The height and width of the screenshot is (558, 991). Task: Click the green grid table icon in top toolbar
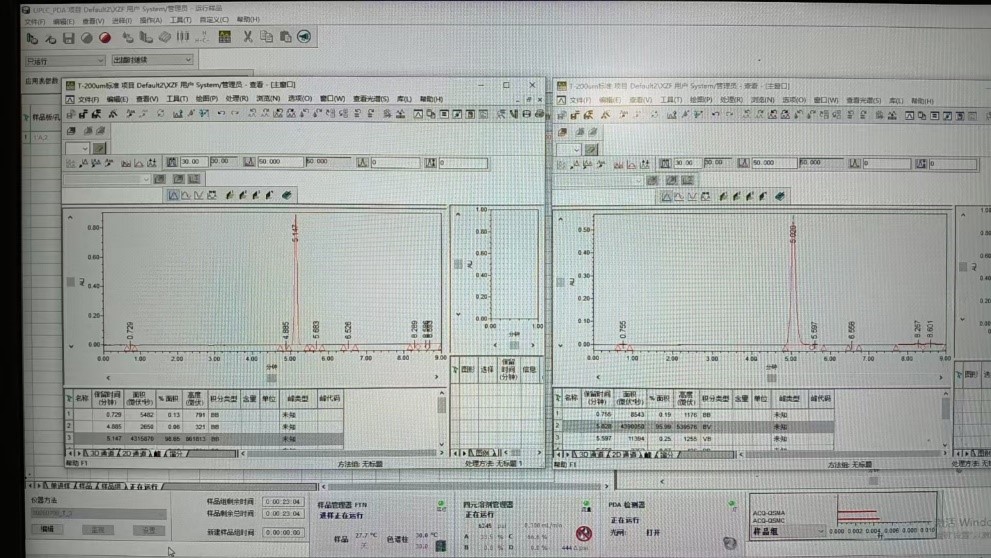pos(224,38)
